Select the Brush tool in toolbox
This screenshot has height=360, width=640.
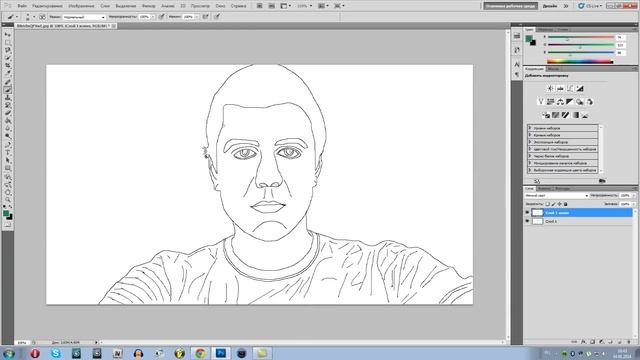(x=8, y=90)
